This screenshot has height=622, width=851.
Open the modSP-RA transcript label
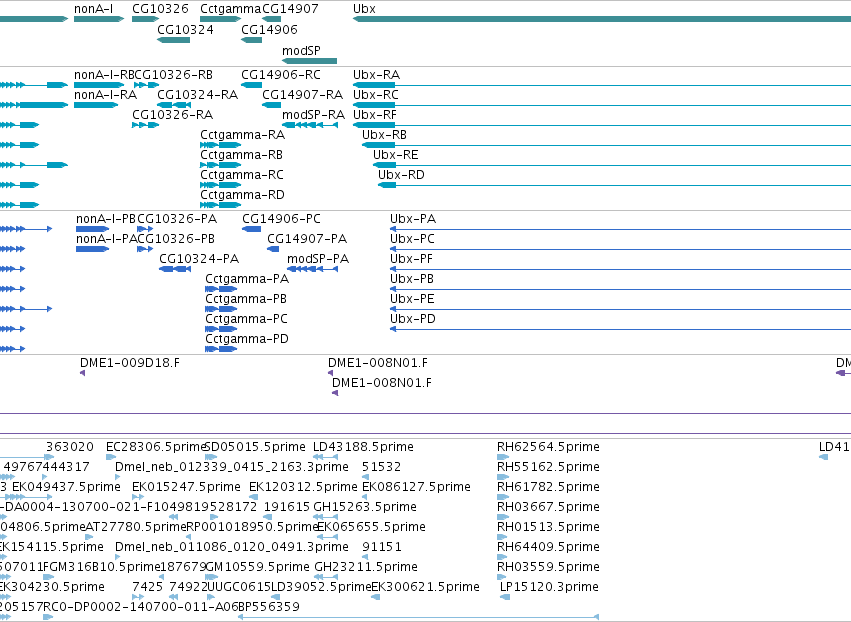(x=313, y=115)
